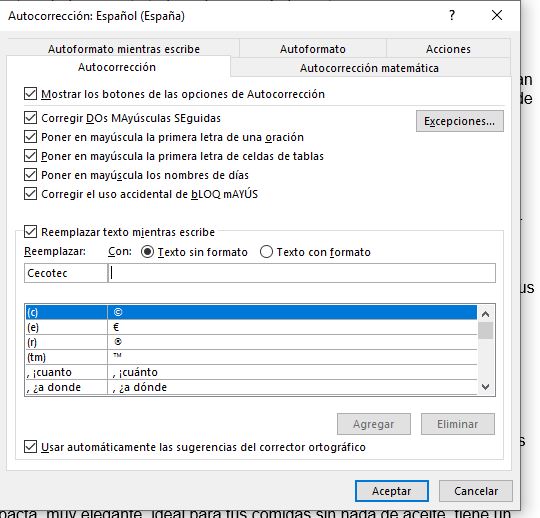Click Aceptar to confirm

click(x=392, y=491)
